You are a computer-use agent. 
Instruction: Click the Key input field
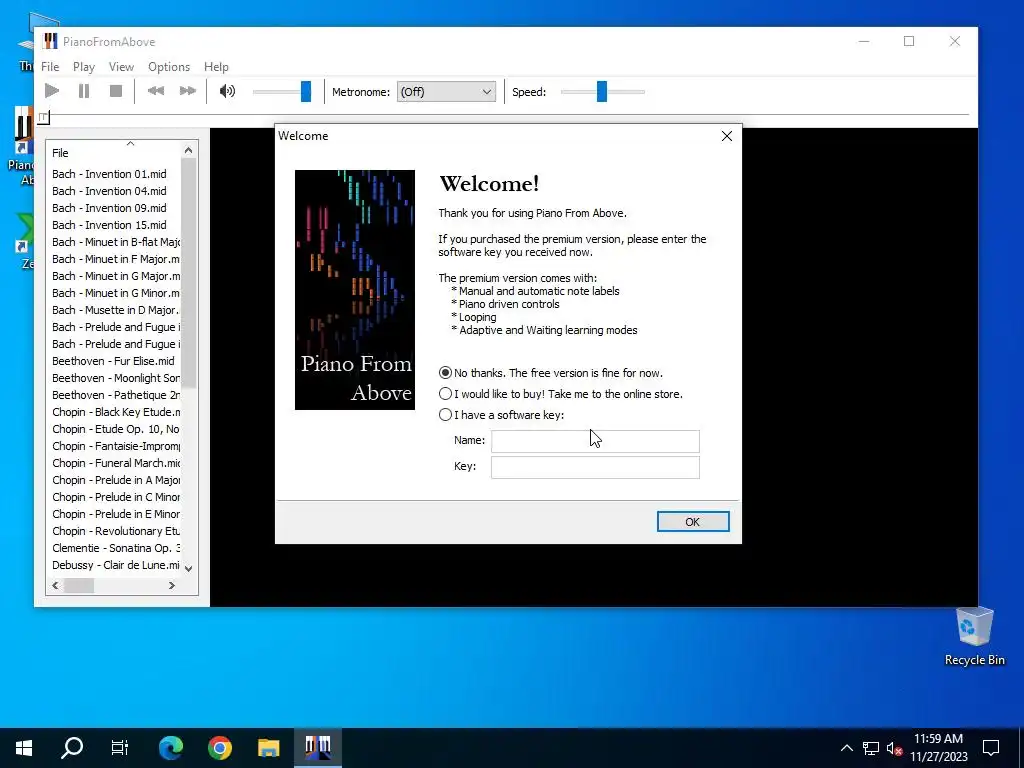click(595, 468)
